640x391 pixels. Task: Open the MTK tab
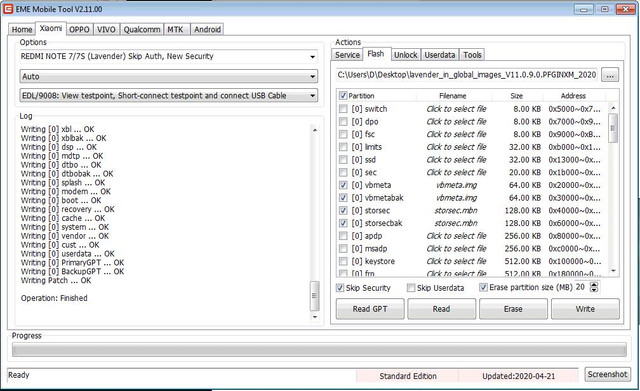pos(176,29)
